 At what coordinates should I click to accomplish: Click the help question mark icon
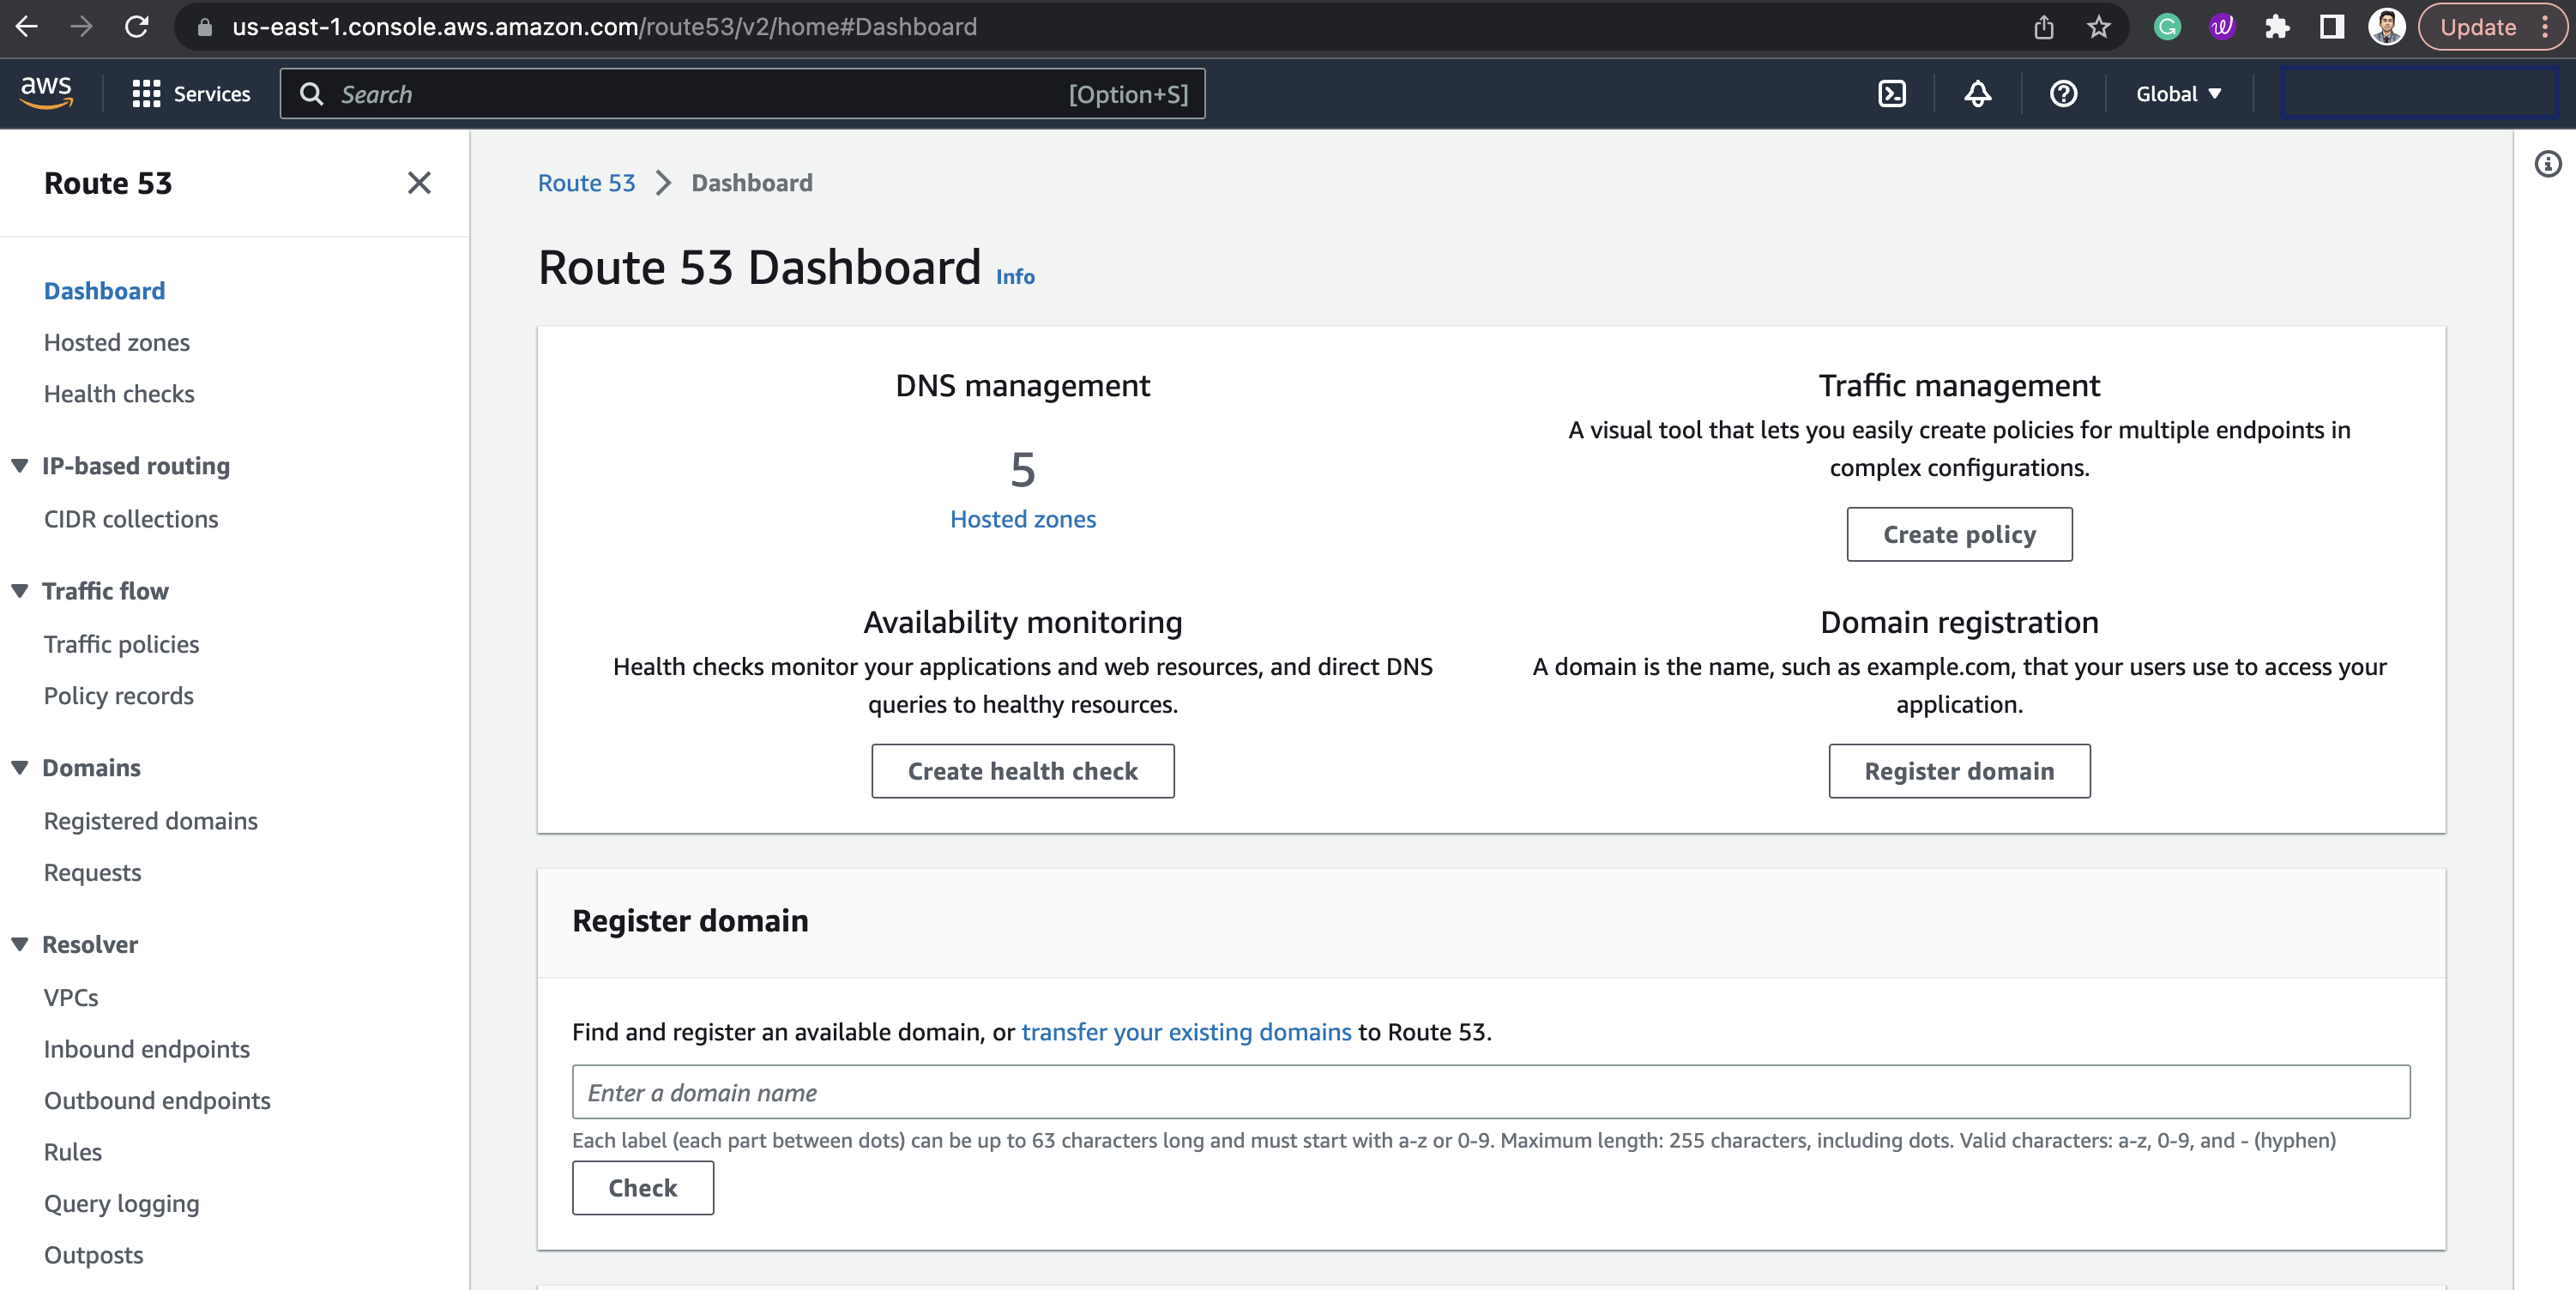pos(2063,94)
